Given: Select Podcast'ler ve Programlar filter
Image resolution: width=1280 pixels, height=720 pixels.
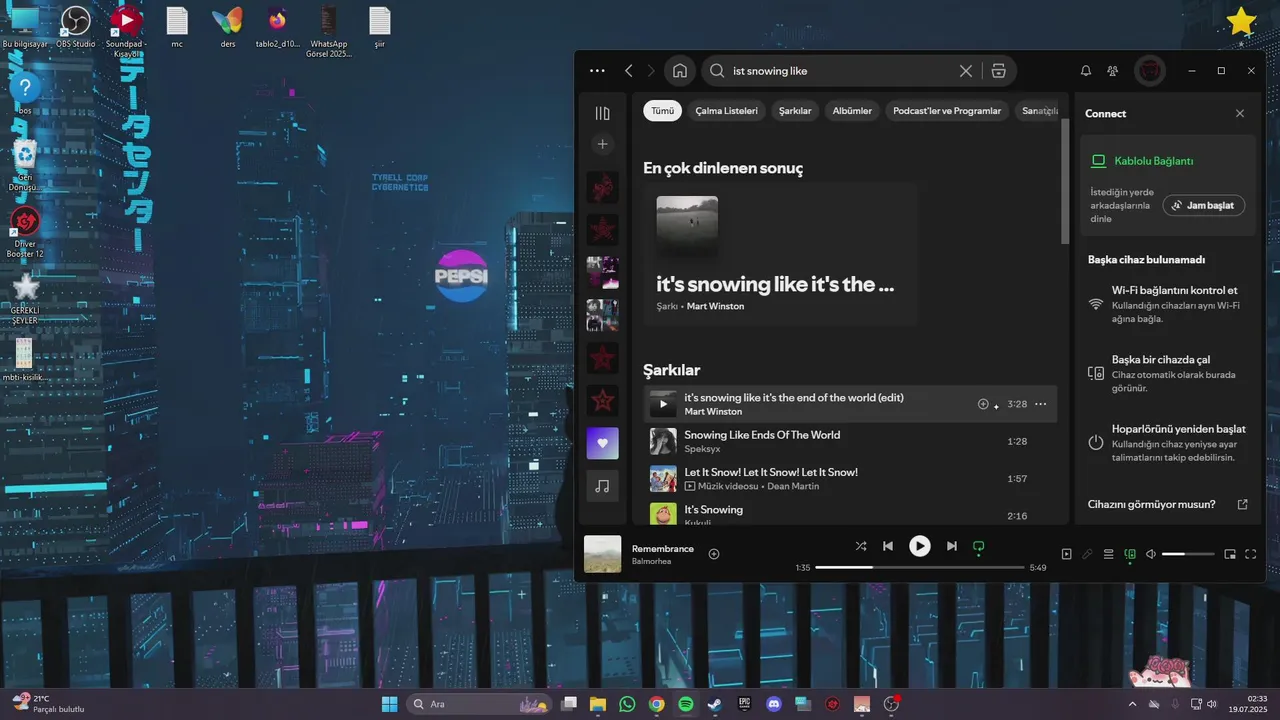Looking at the screenshot, I should tap(947, 111).
